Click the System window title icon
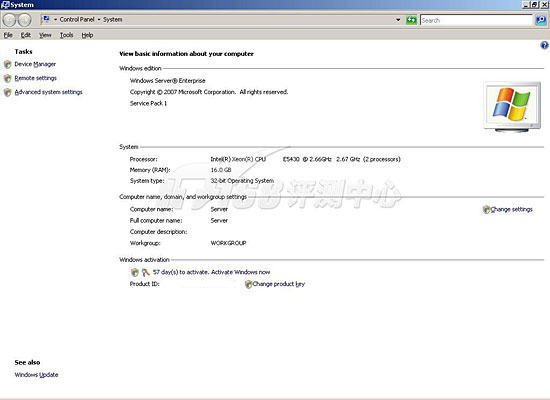The width and height of the screenshot is (550, 400). click(5, 5)
